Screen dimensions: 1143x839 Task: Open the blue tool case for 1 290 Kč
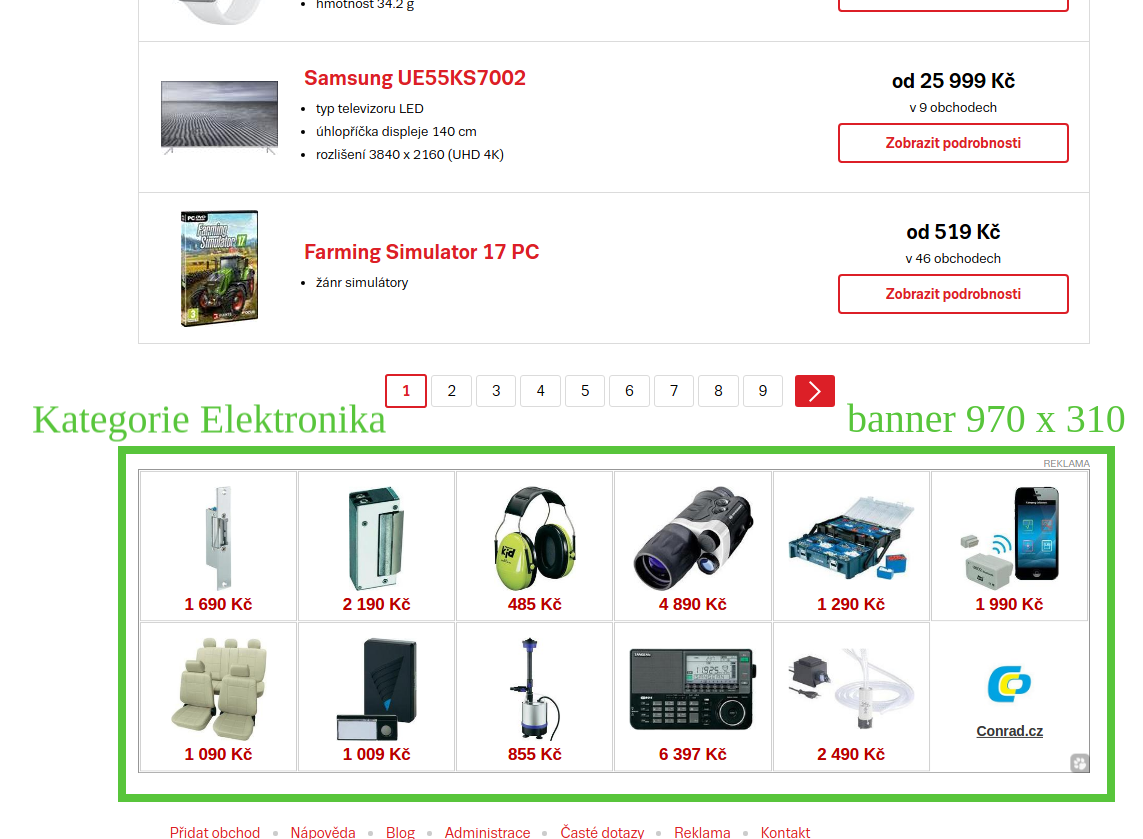[851, 546]
